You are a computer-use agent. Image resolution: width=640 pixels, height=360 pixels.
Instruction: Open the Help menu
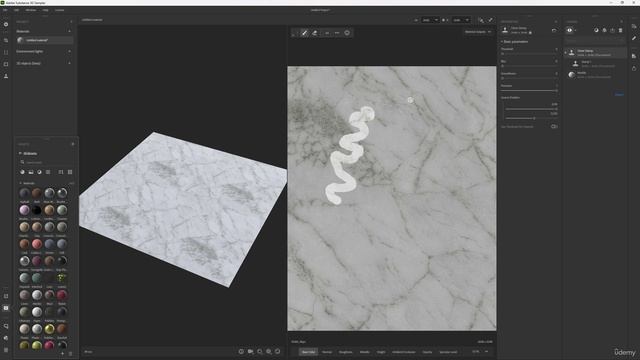point(45,10)
